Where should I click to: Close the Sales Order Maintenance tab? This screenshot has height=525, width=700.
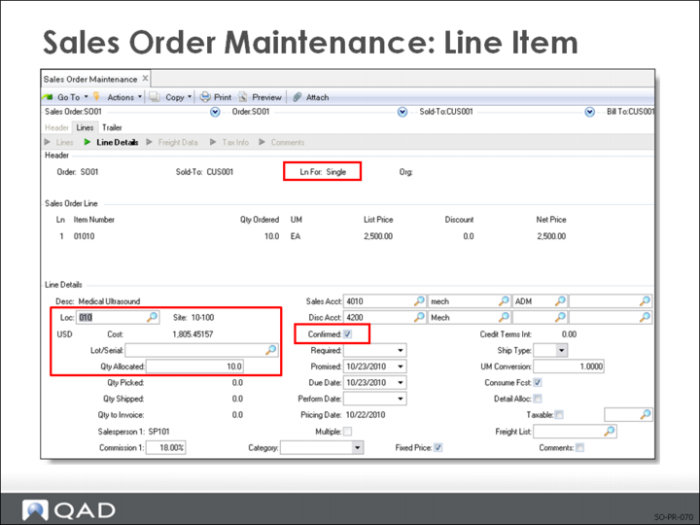tap(145, 79)
